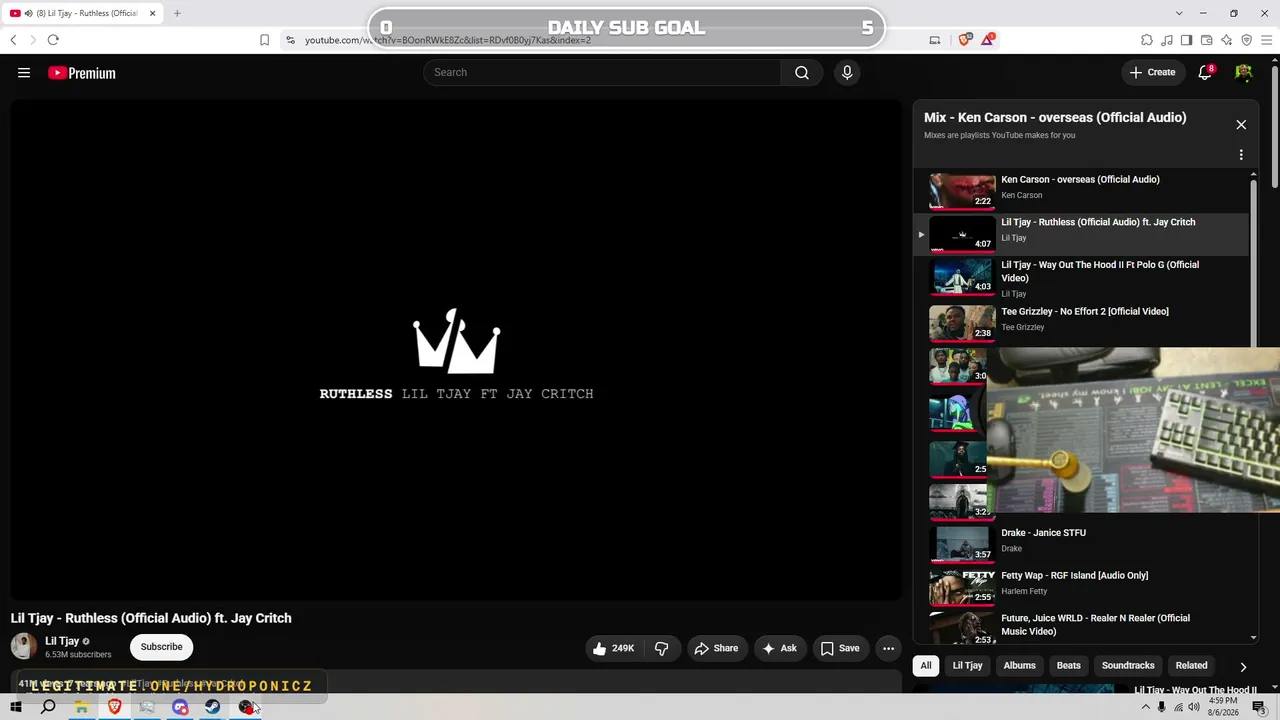
Task: Play Drake Janice STFU from mix
Action: (1081, 542)
